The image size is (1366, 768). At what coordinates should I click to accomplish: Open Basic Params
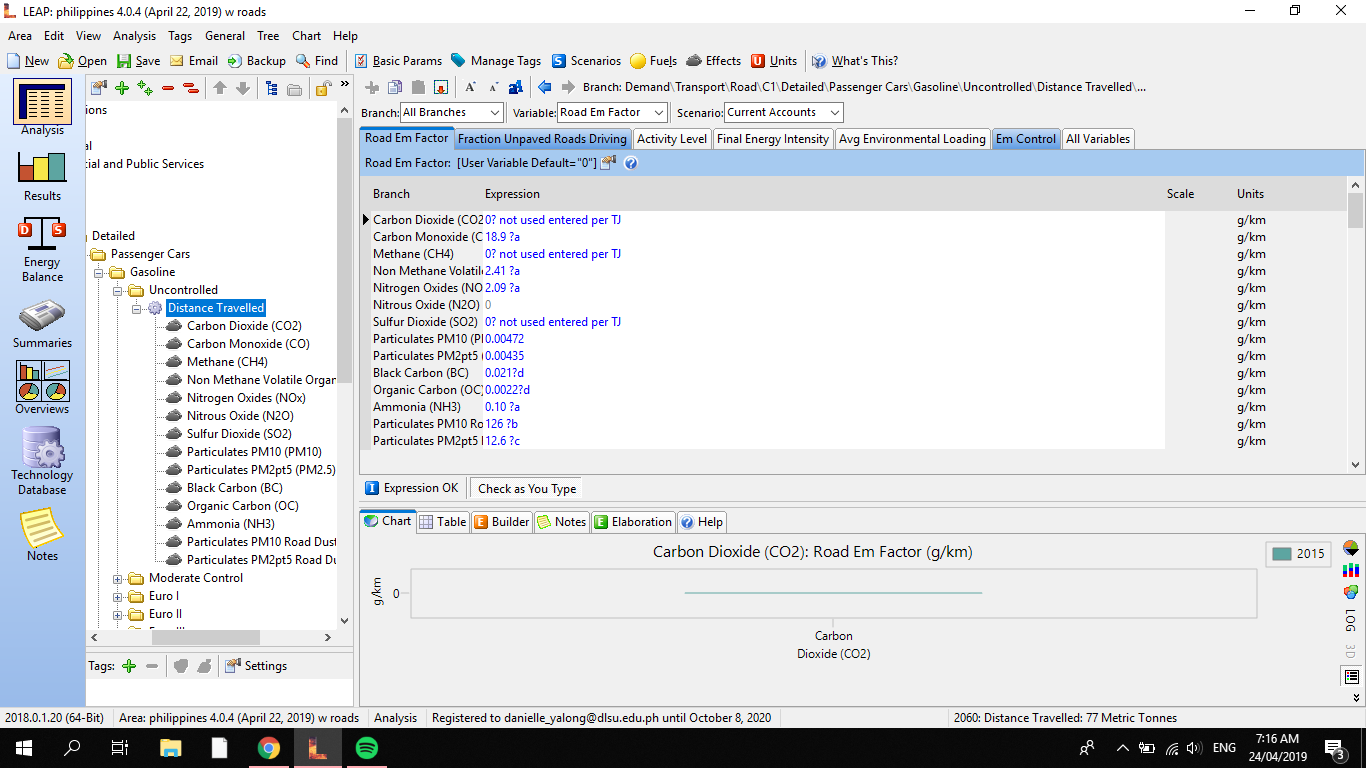pos(398,61)
